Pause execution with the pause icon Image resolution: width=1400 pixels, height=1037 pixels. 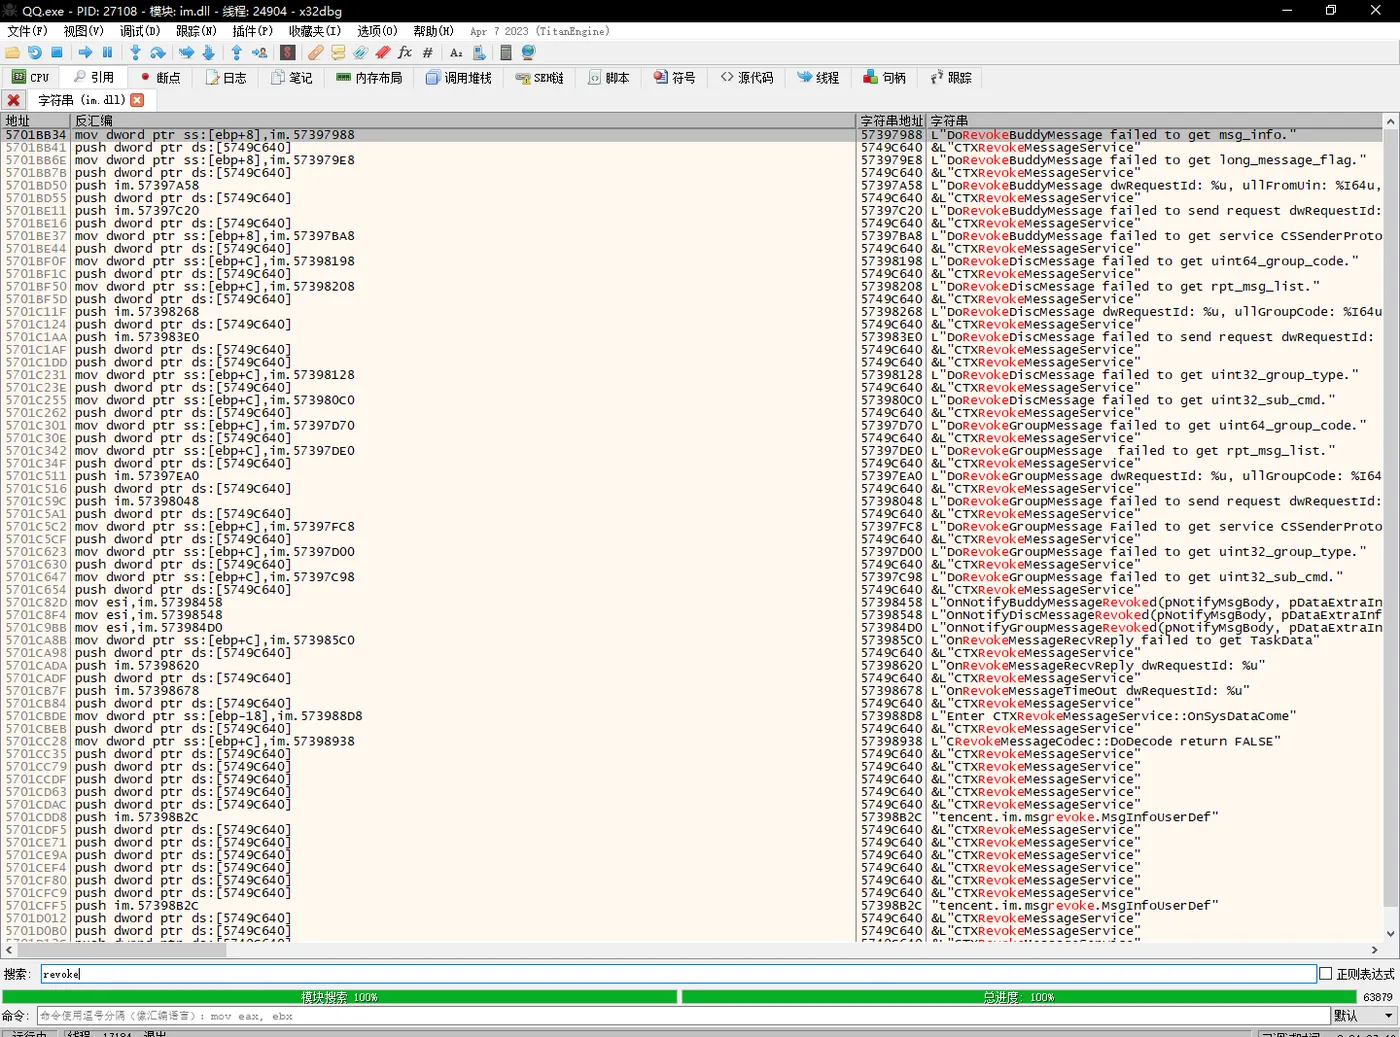tap(107, 53)
